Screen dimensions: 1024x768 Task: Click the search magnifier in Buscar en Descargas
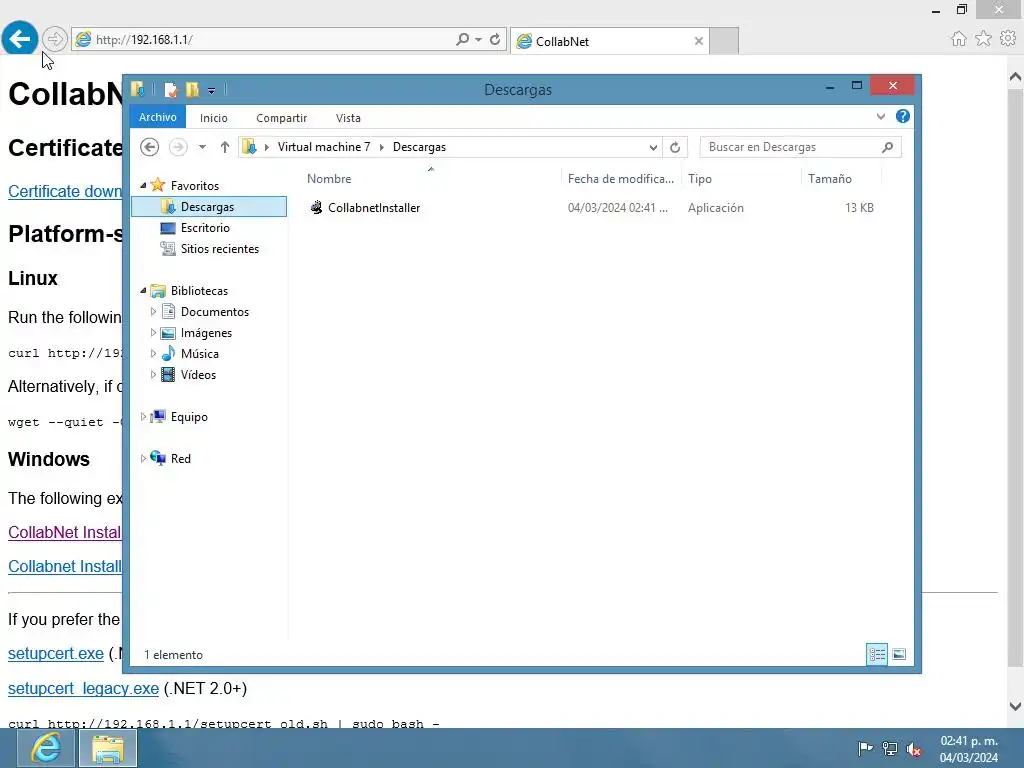[x=888, y=147]
